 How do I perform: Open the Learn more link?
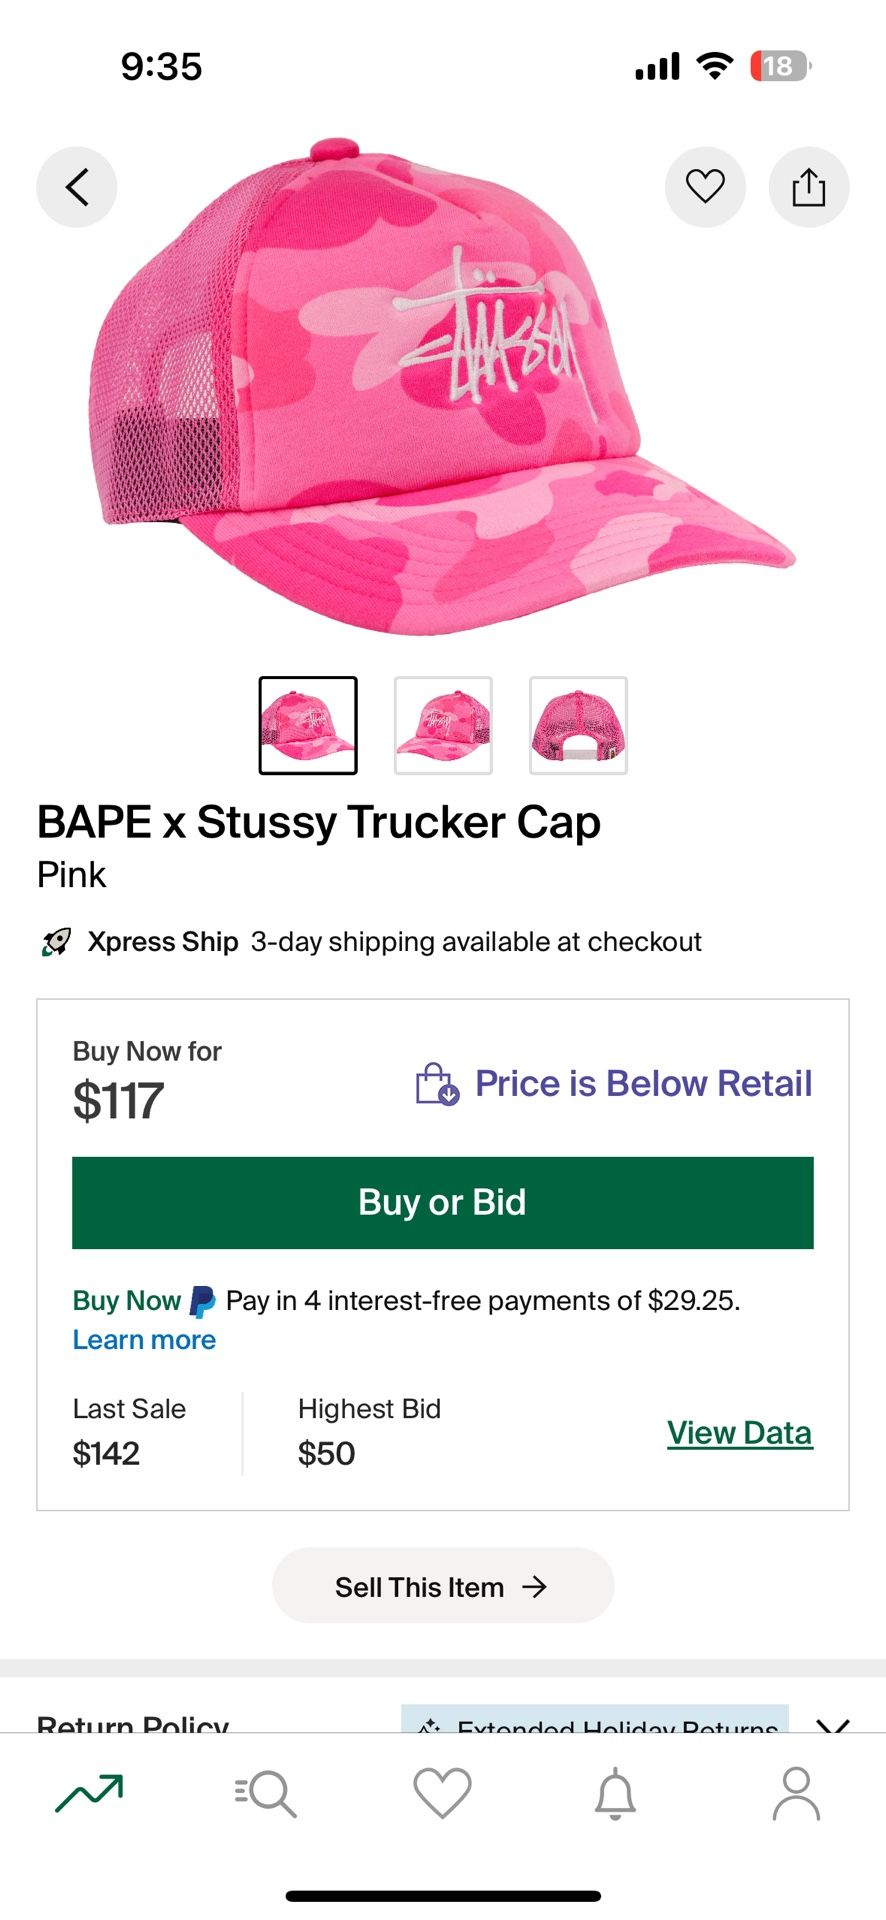(x=143, y=1339)
